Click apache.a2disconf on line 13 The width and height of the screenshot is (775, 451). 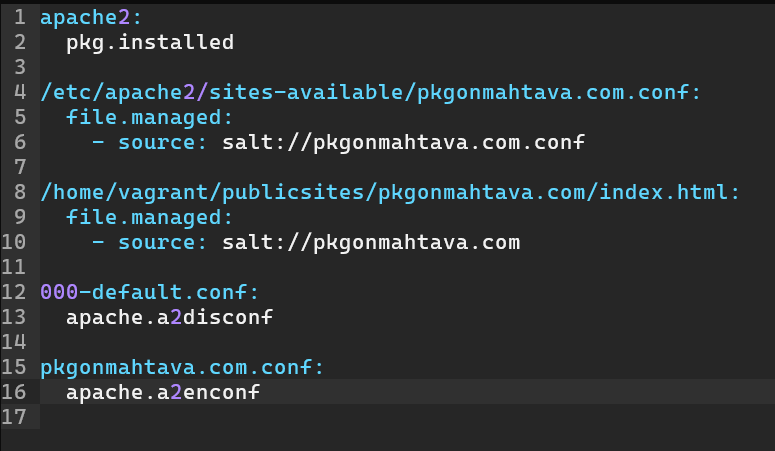click(x=170, y=318)
